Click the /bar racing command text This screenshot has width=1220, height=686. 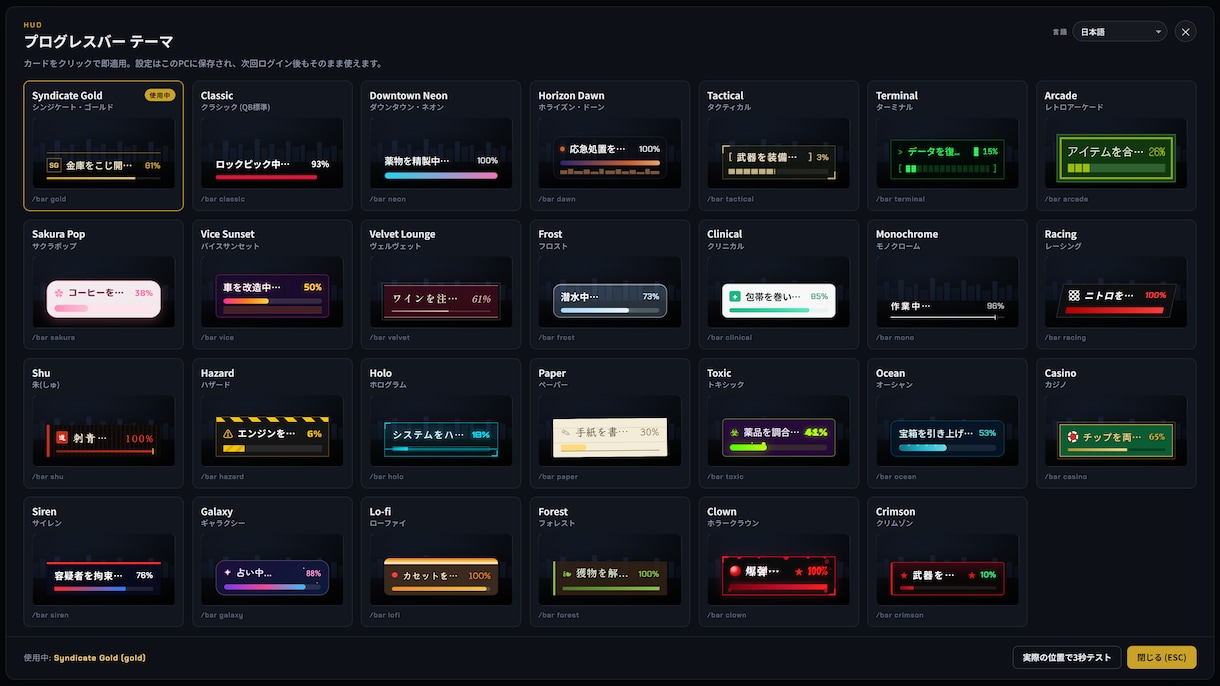point(1067,337)
